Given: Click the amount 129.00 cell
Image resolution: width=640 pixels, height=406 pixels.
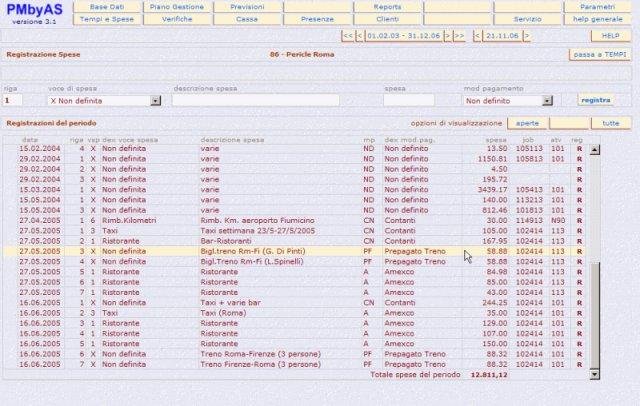Looking at the screenshot, I should 497,323.
